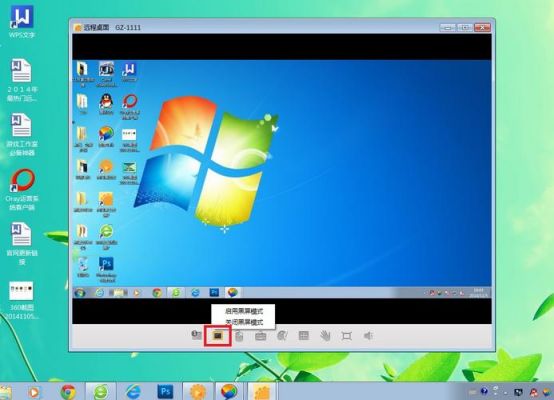
Task: Select the 360截图 image file on desktop
Action: 22,300
